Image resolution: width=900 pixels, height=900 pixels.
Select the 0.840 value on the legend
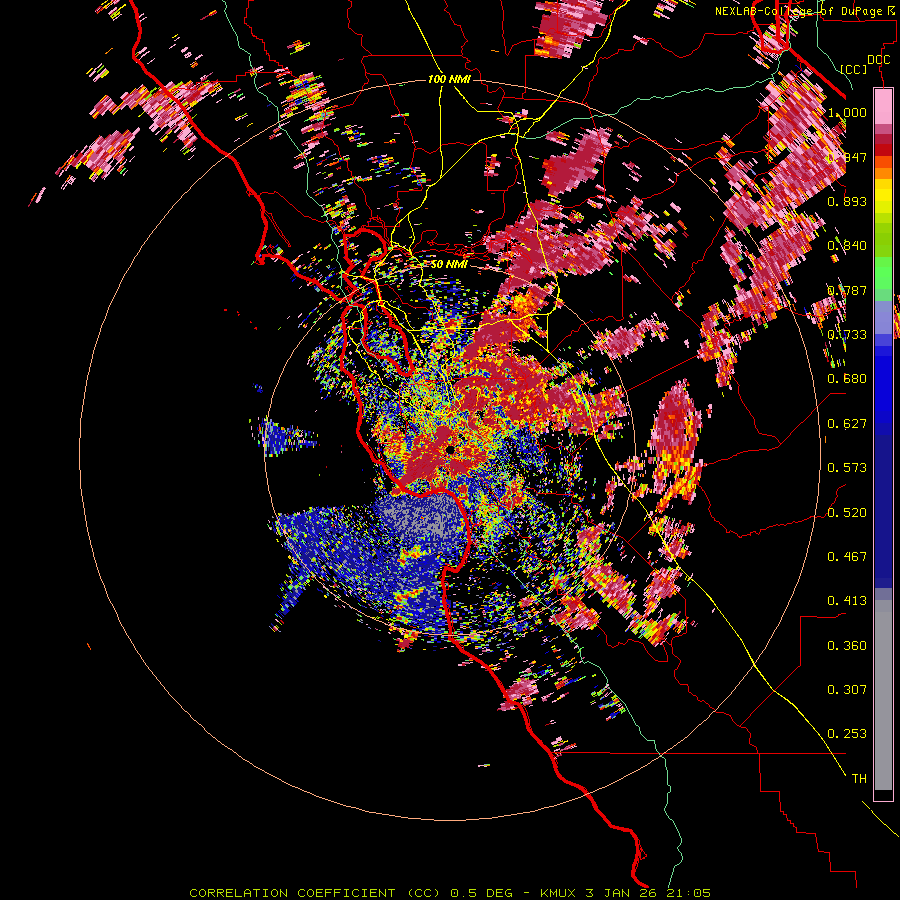pos(847,246)
